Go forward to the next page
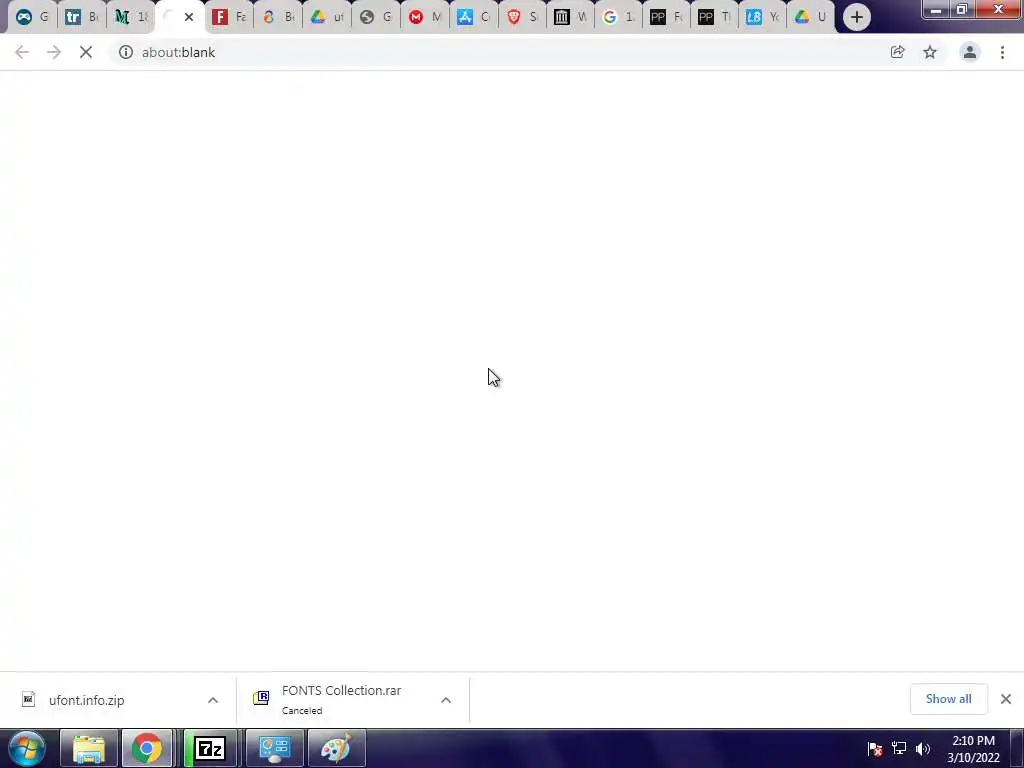The image size is (1024, 768). coord(54,52)
